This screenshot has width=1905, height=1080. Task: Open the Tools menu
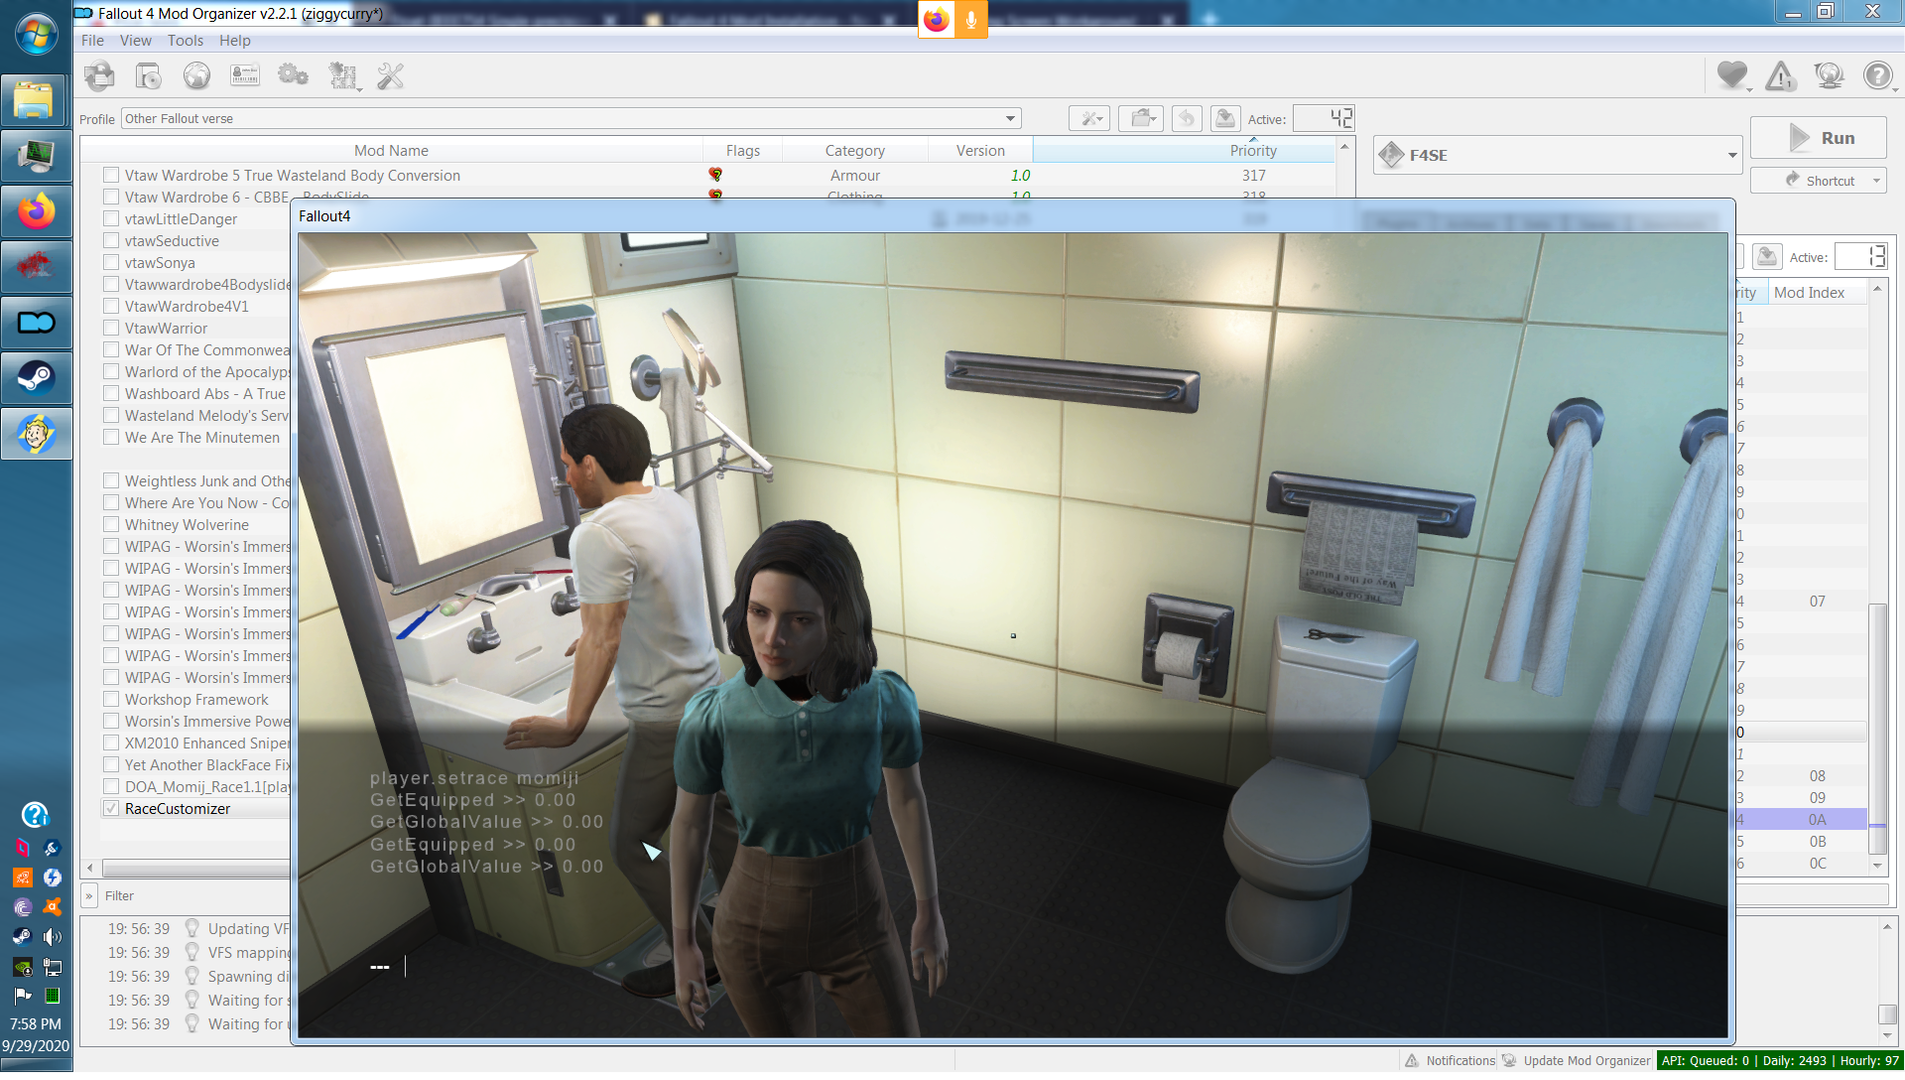[185, 41]
